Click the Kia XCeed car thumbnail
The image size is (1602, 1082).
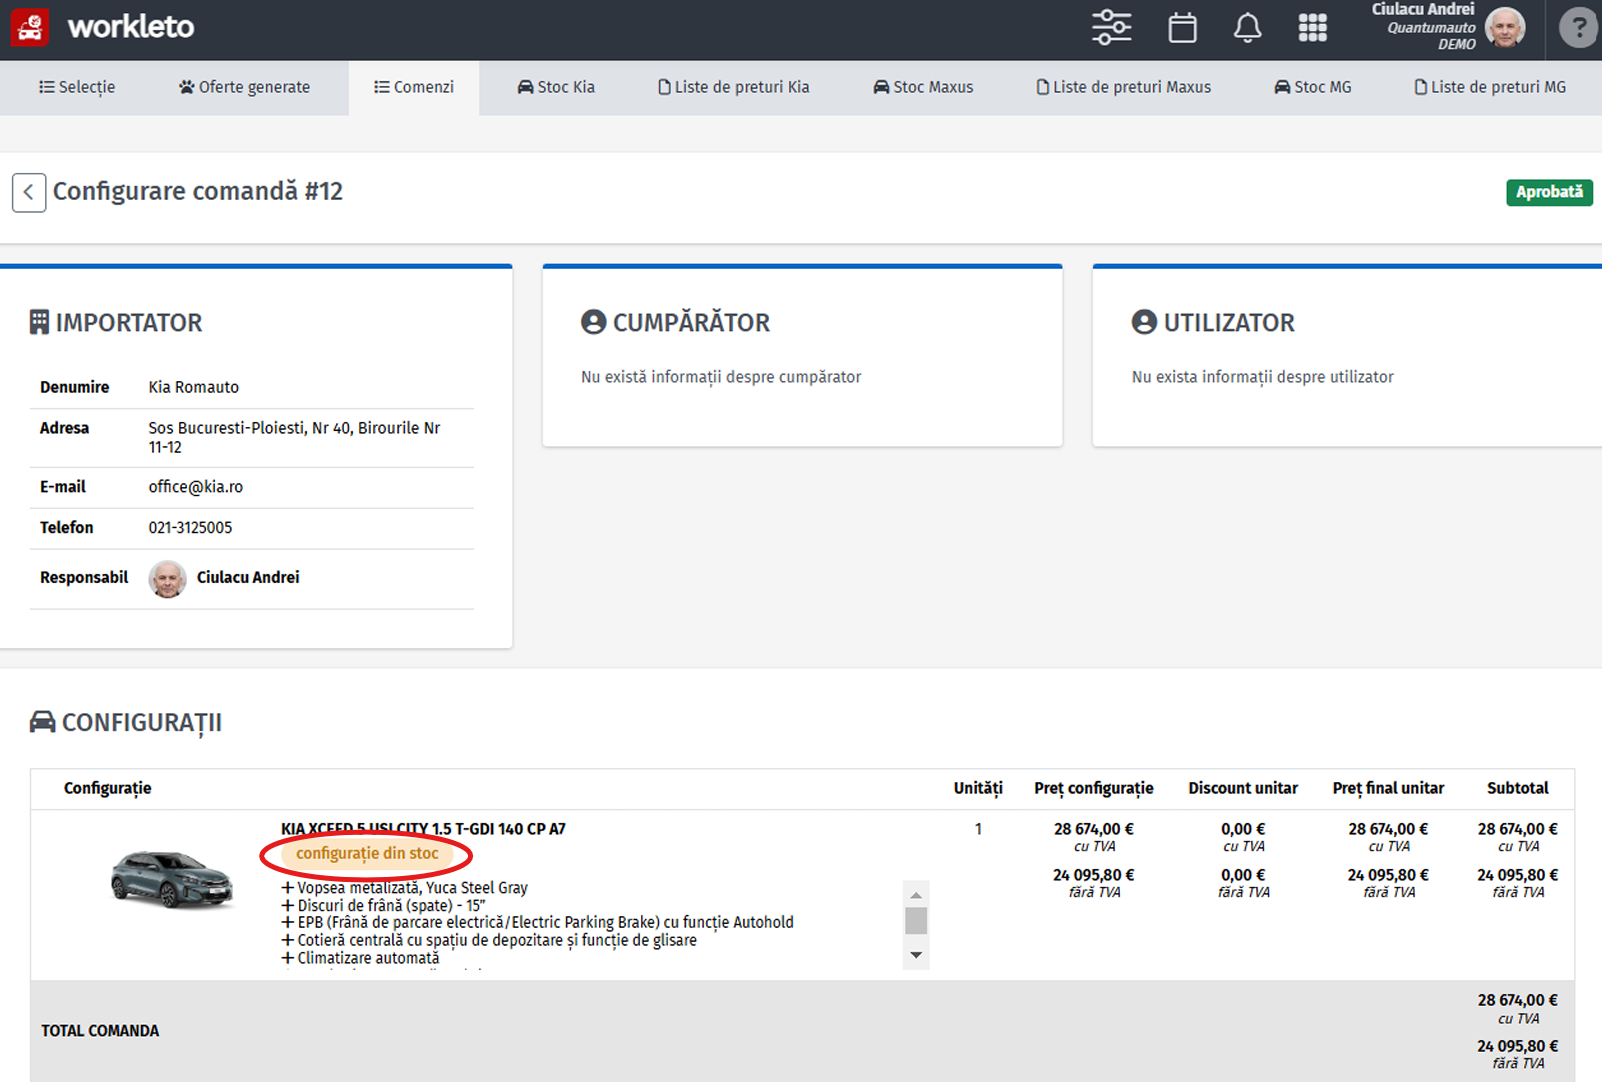171,878
